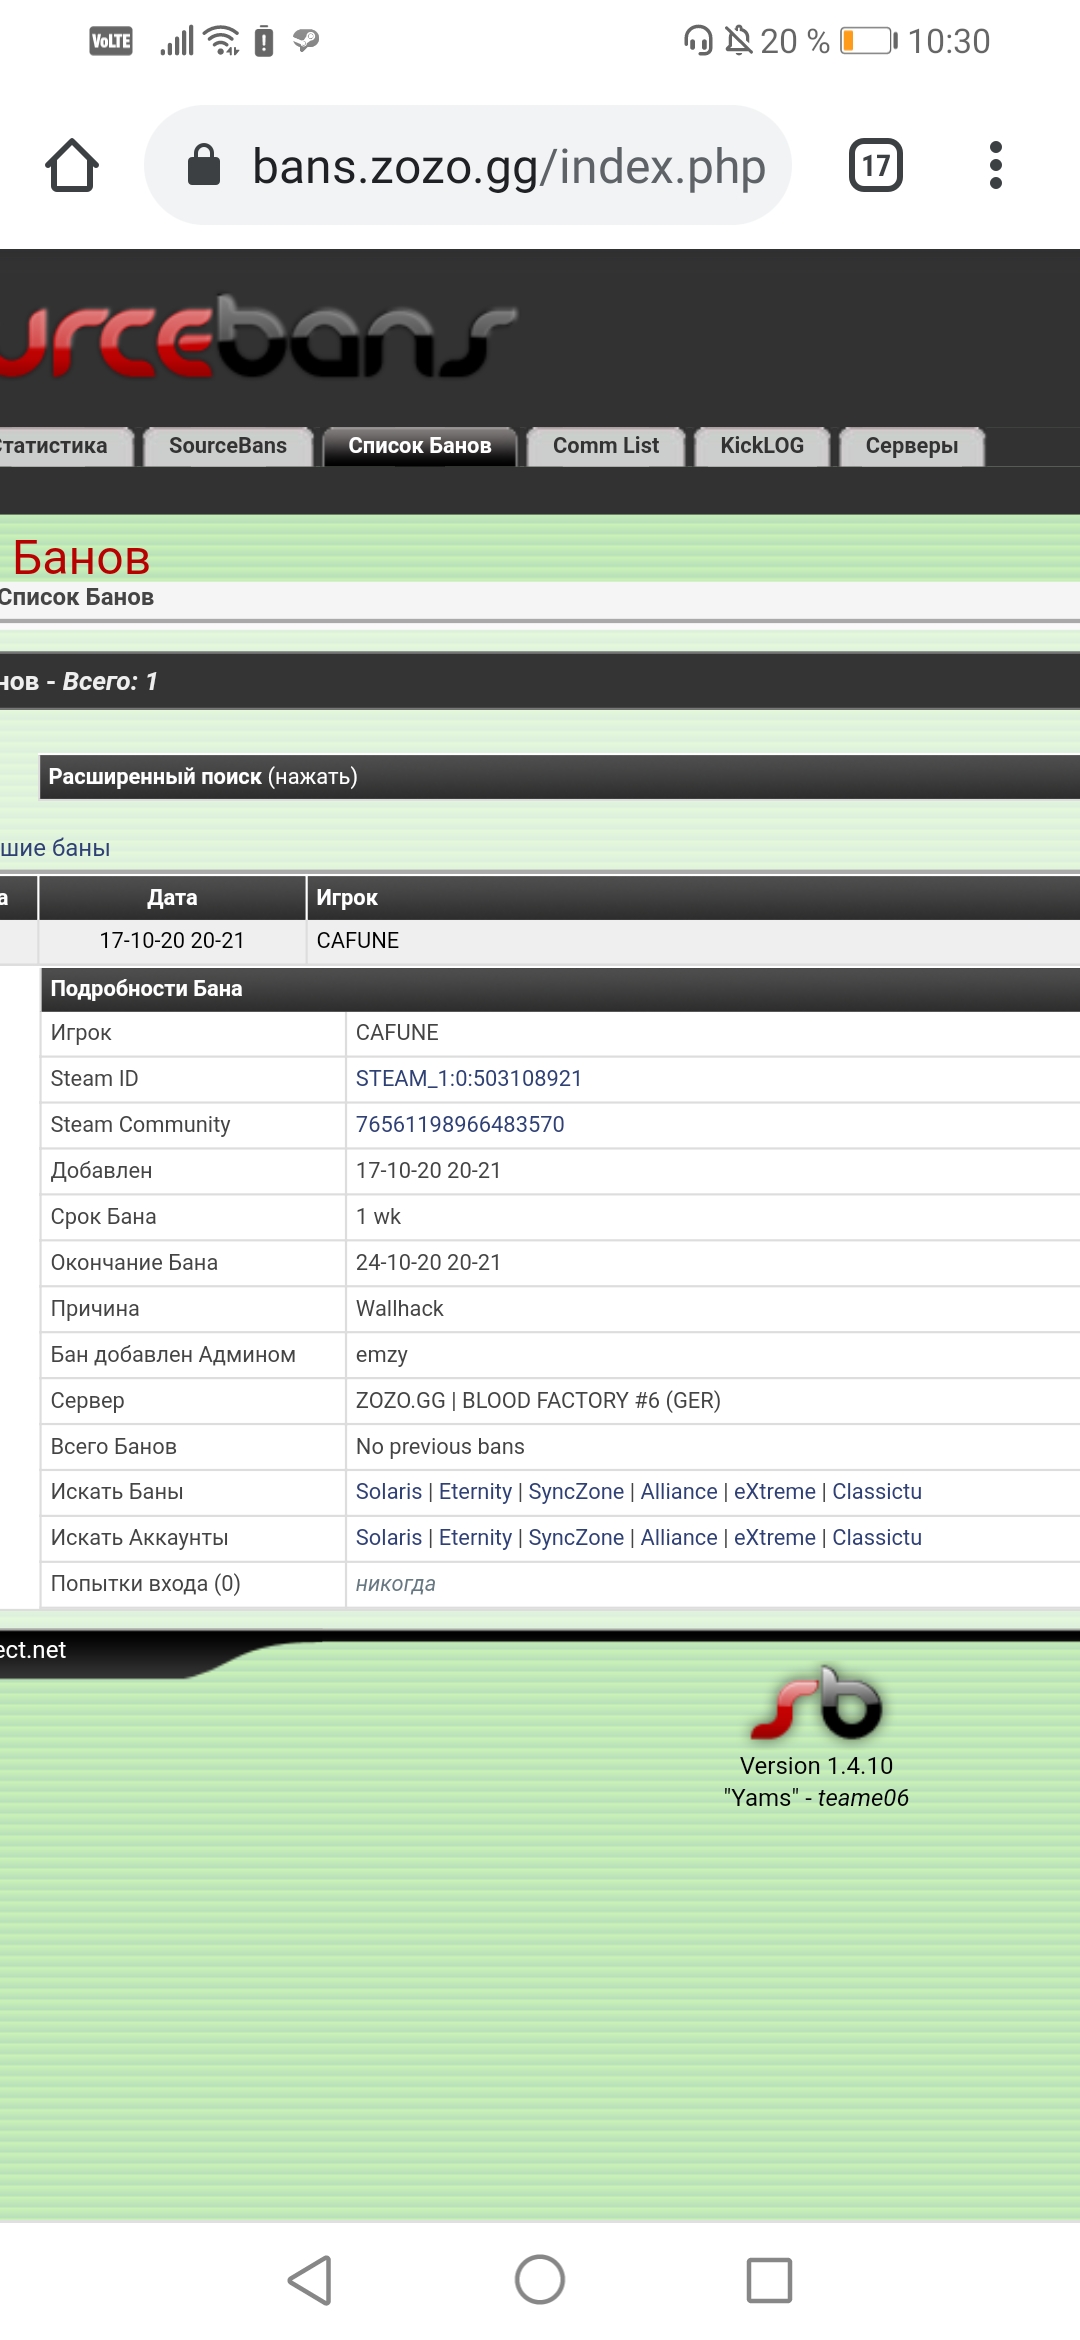
Task: Sort by Дата column header
Action: click(172, 898)
